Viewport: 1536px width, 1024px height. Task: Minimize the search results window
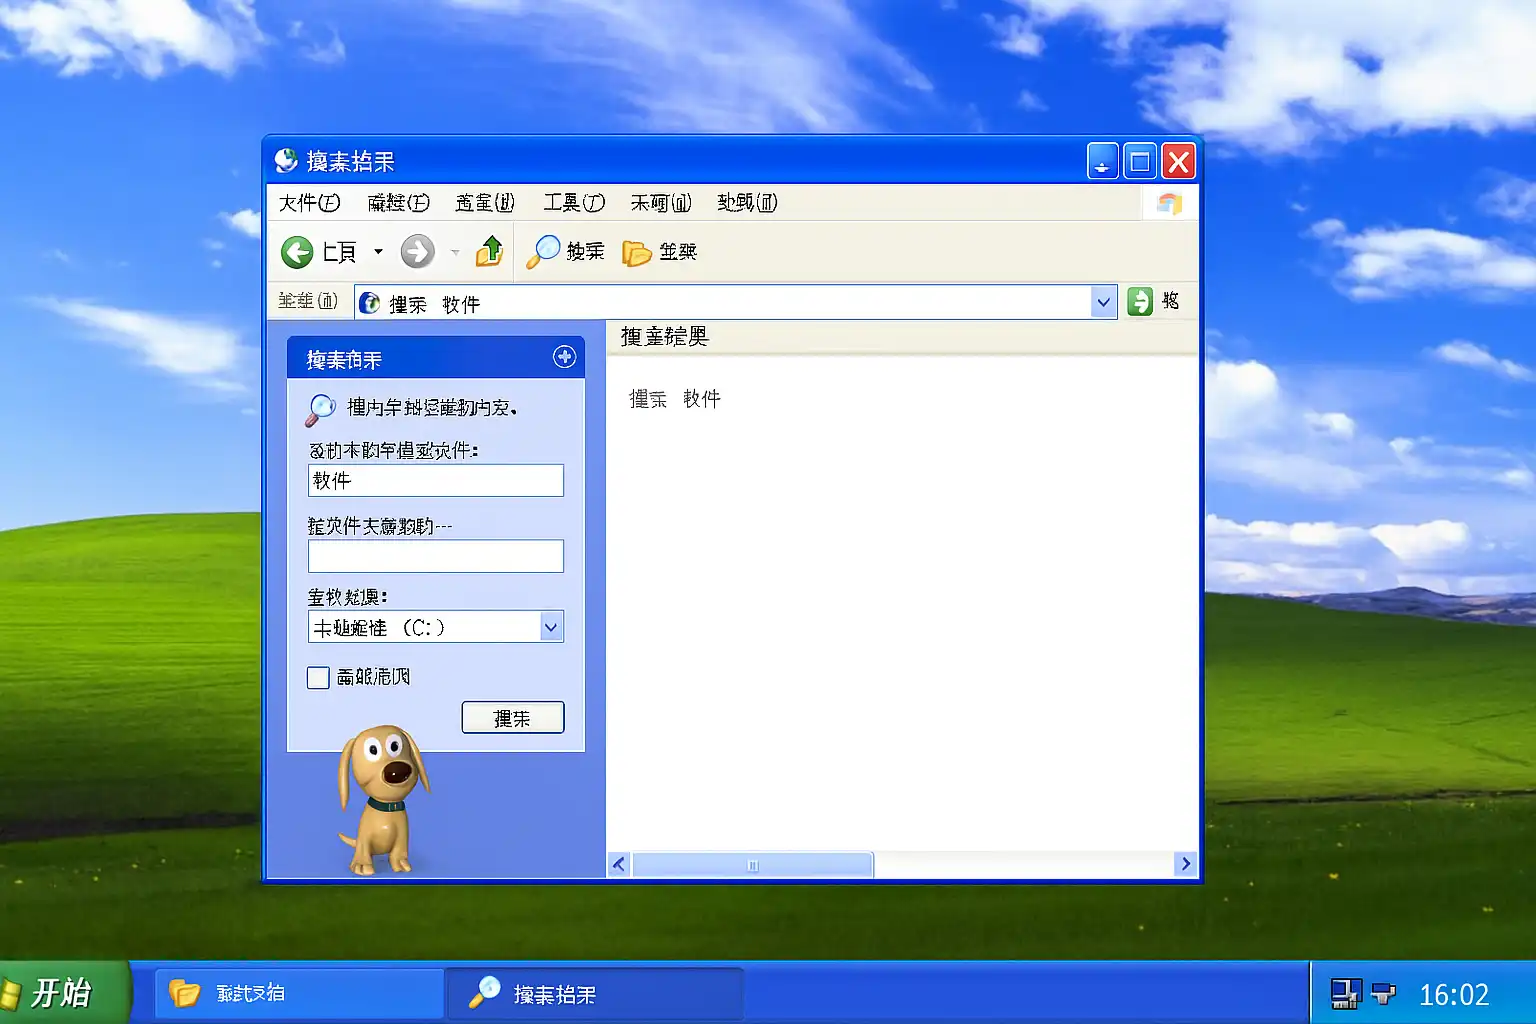pos(1102,161)
